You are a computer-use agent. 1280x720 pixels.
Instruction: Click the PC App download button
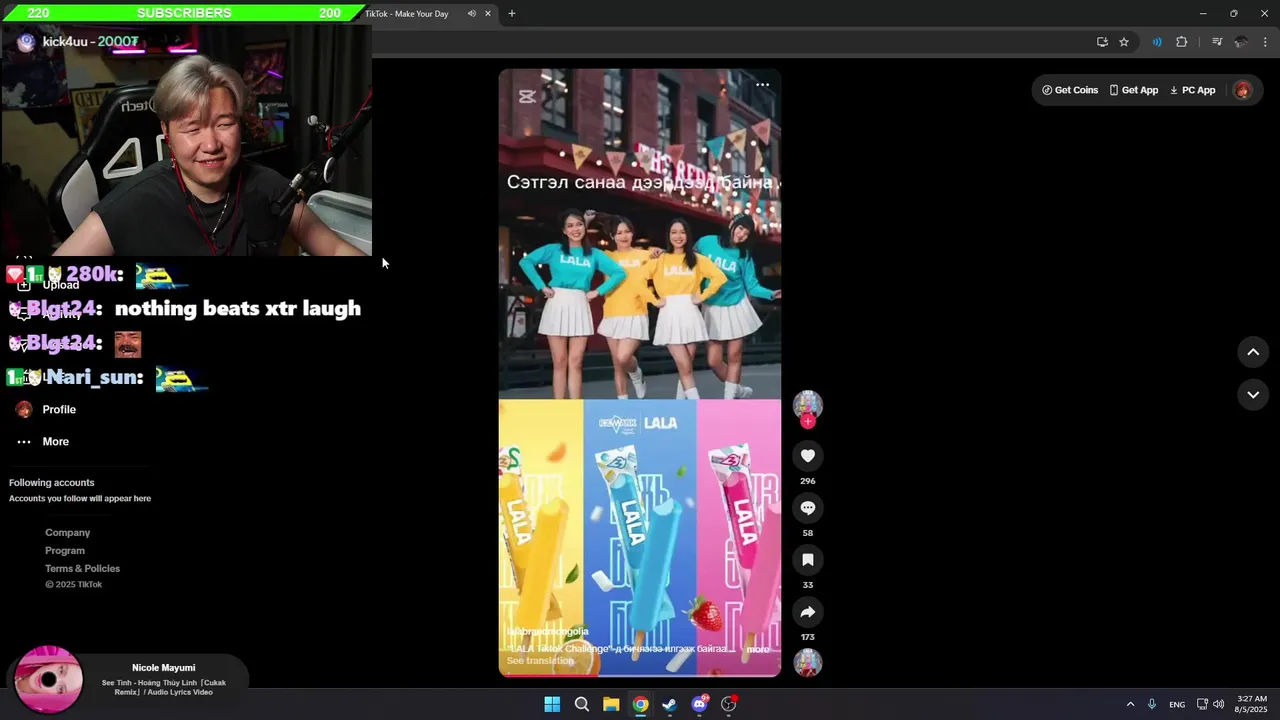[1193, 90]
